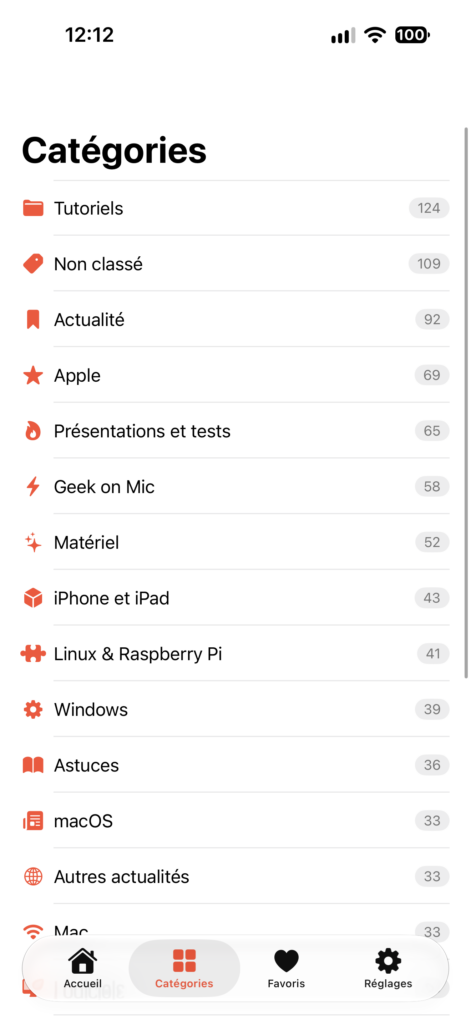Viewport: 471px width, 1024px height.
Task: Tap the gear icon beside Windows
Action: tap(33, 709)
